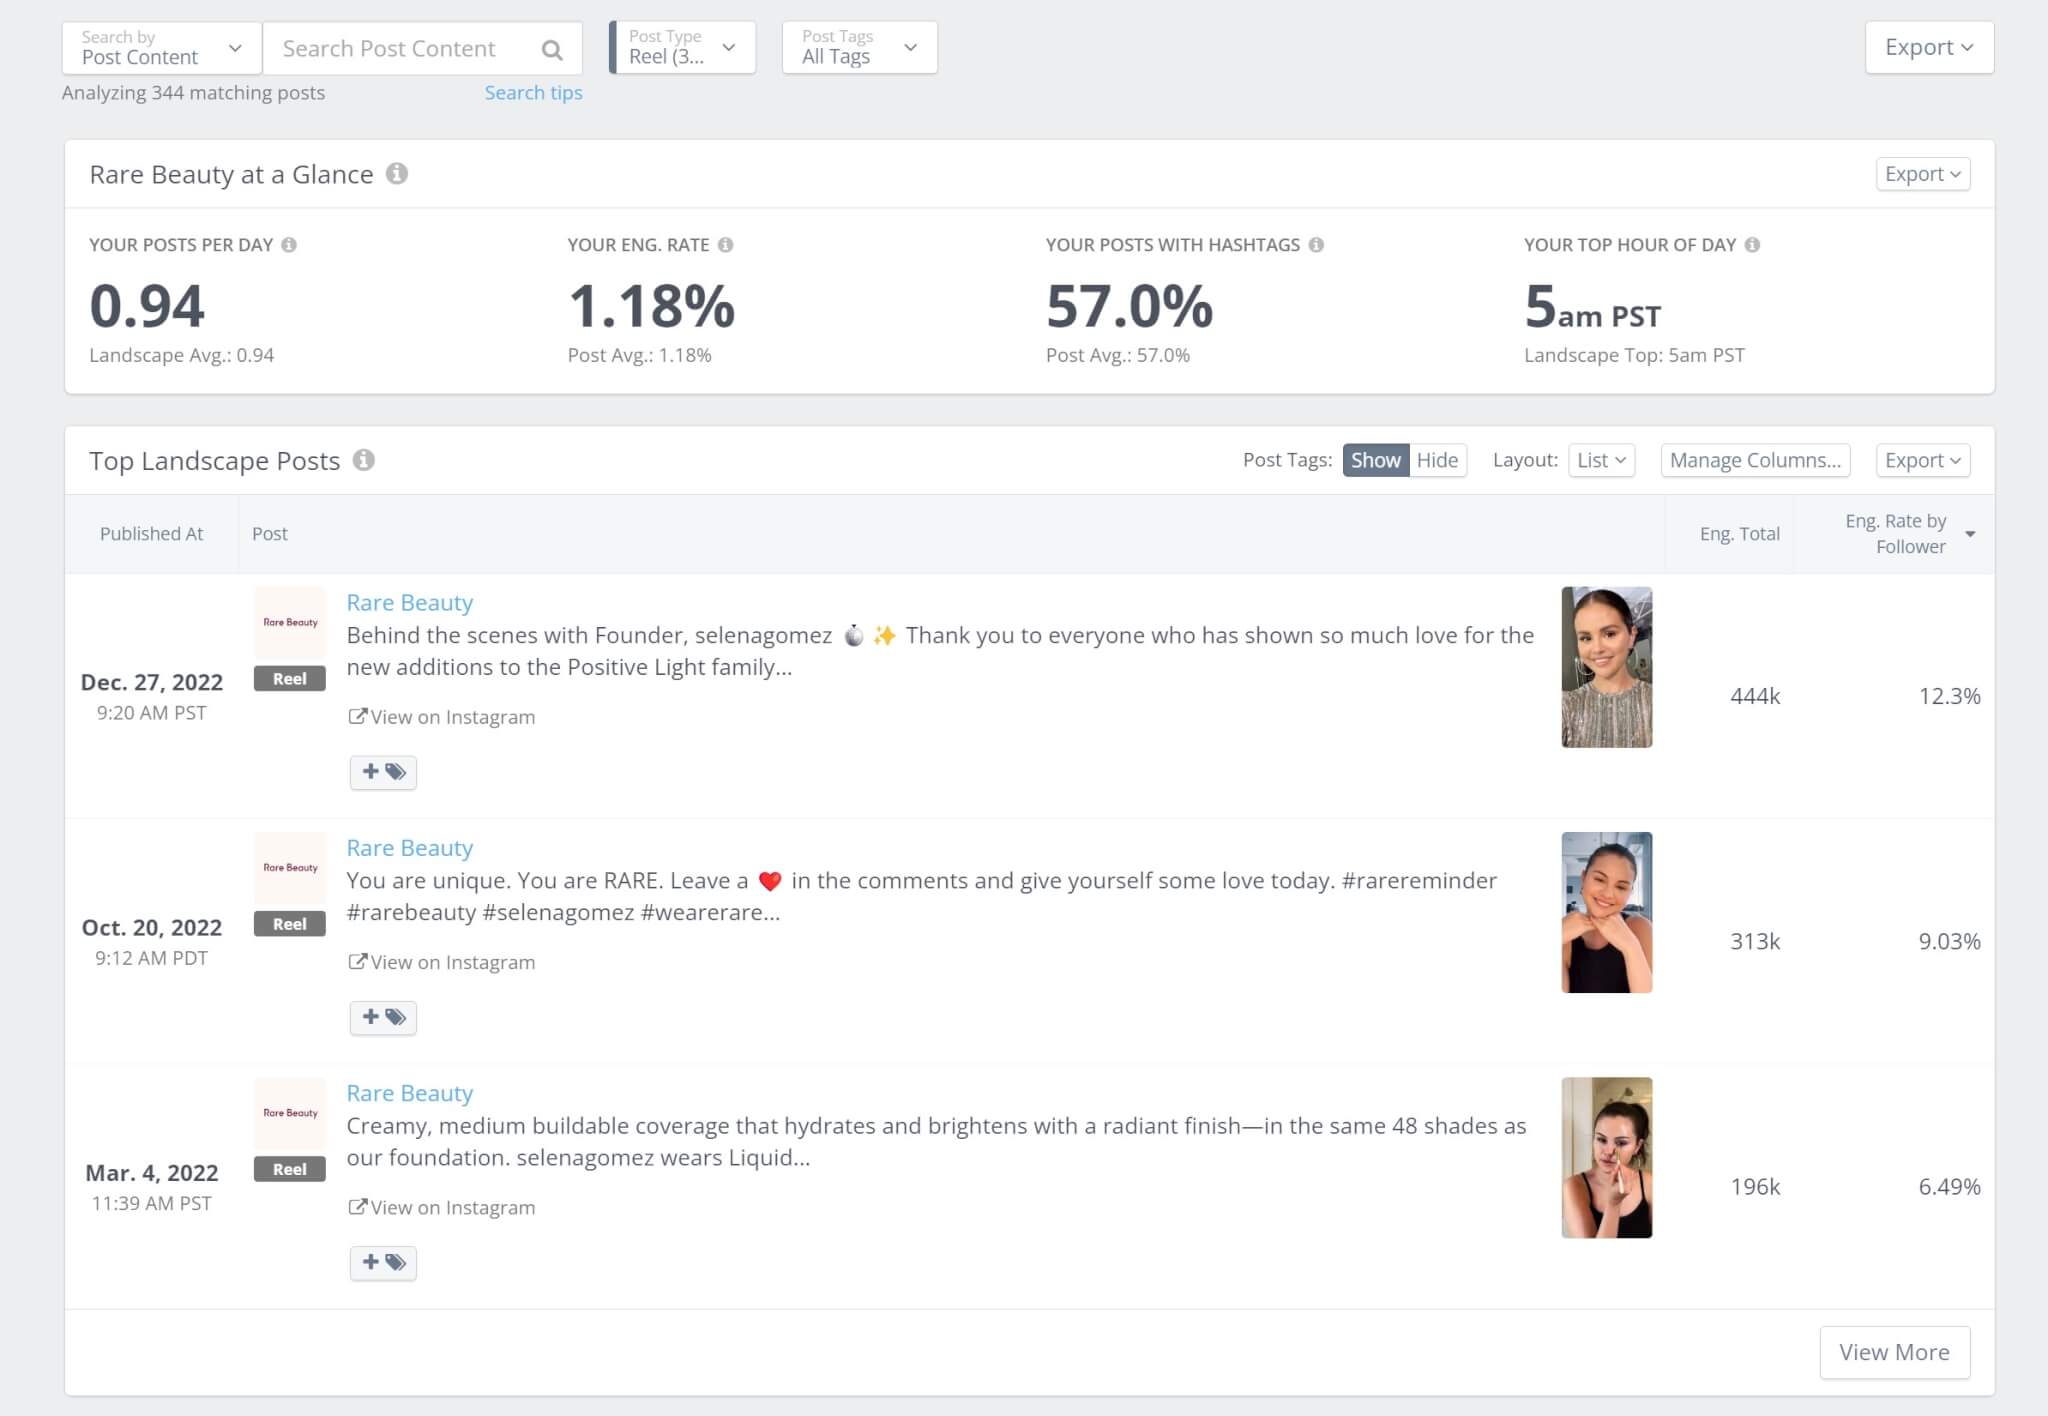The height and width of the screenshot is (1416, 2048).
Task: Click info icon next to "Your Posts Per Day"
Action: point(291,243)
